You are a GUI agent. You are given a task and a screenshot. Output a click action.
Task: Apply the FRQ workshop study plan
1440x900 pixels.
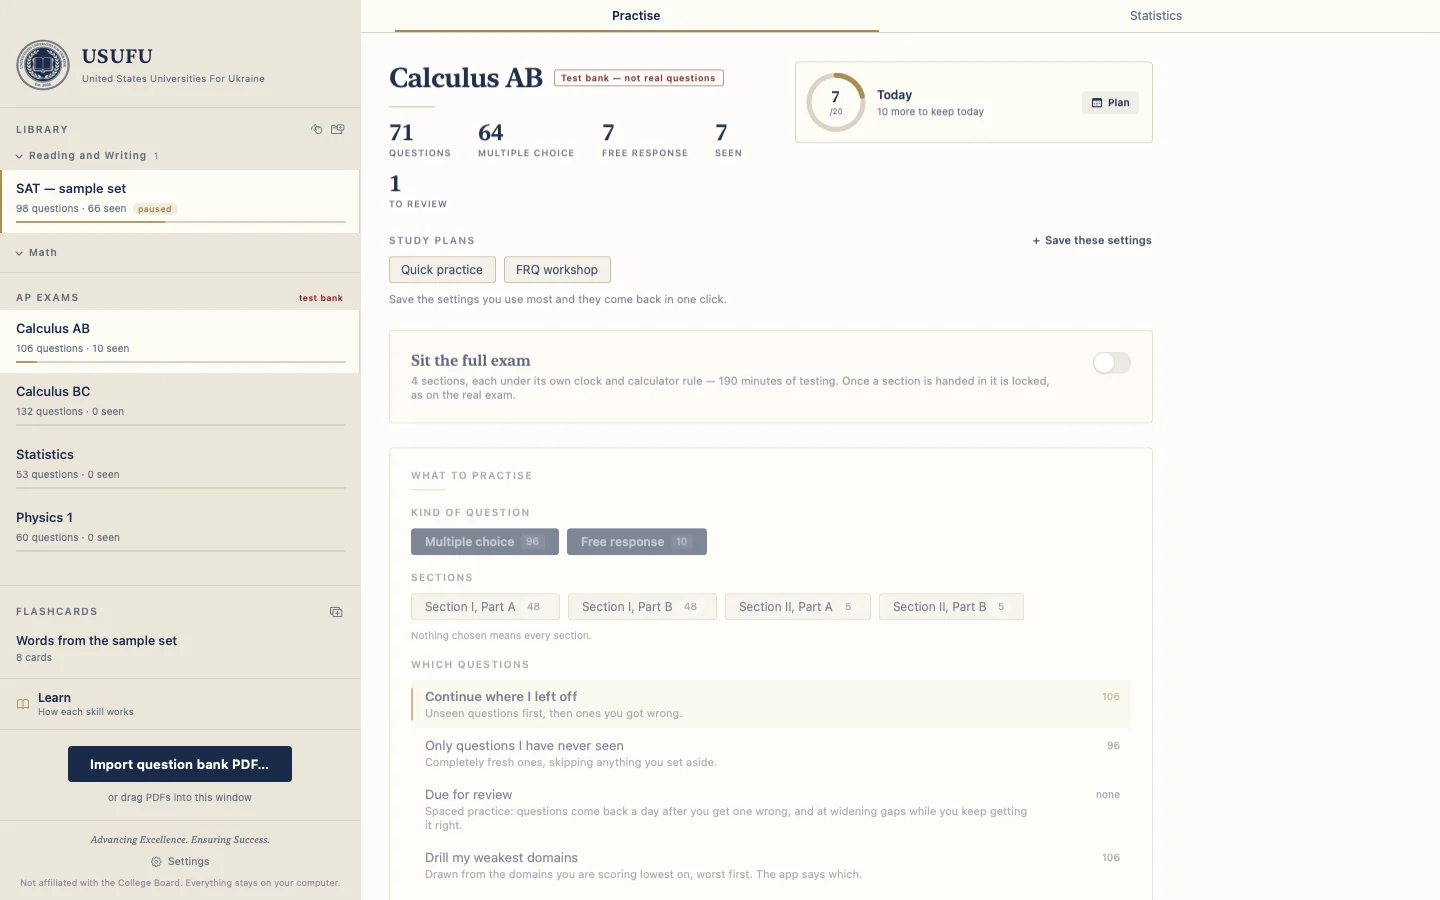557,270
